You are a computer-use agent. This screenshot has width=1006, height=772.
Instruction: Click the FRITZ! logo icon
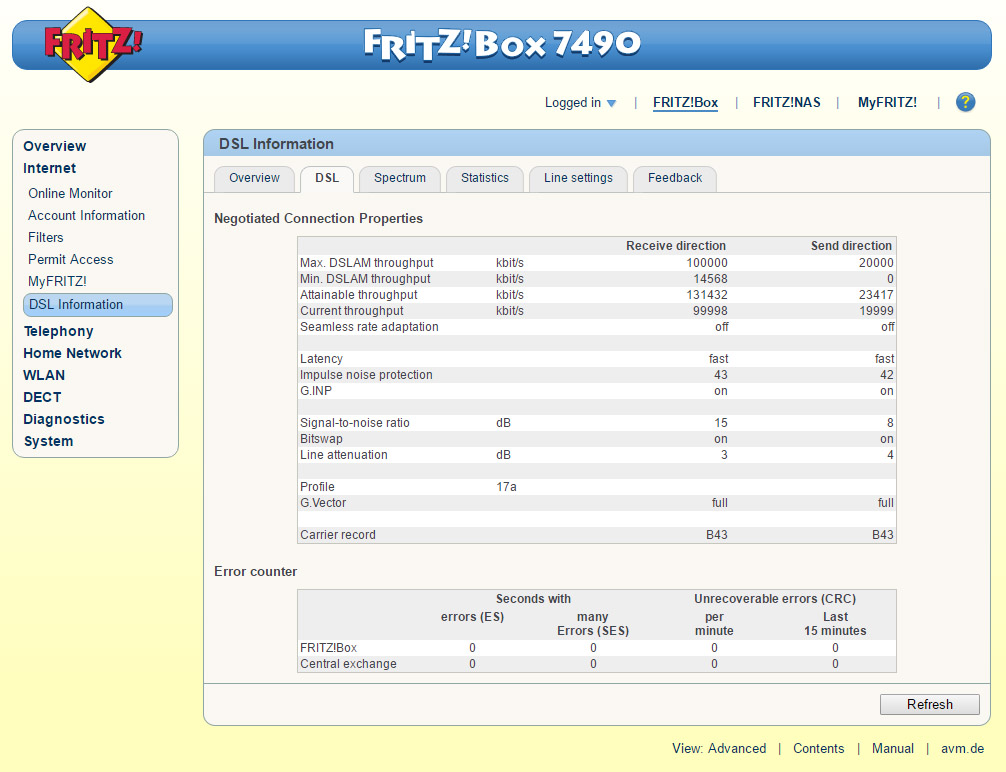click(x=92, y=44)
